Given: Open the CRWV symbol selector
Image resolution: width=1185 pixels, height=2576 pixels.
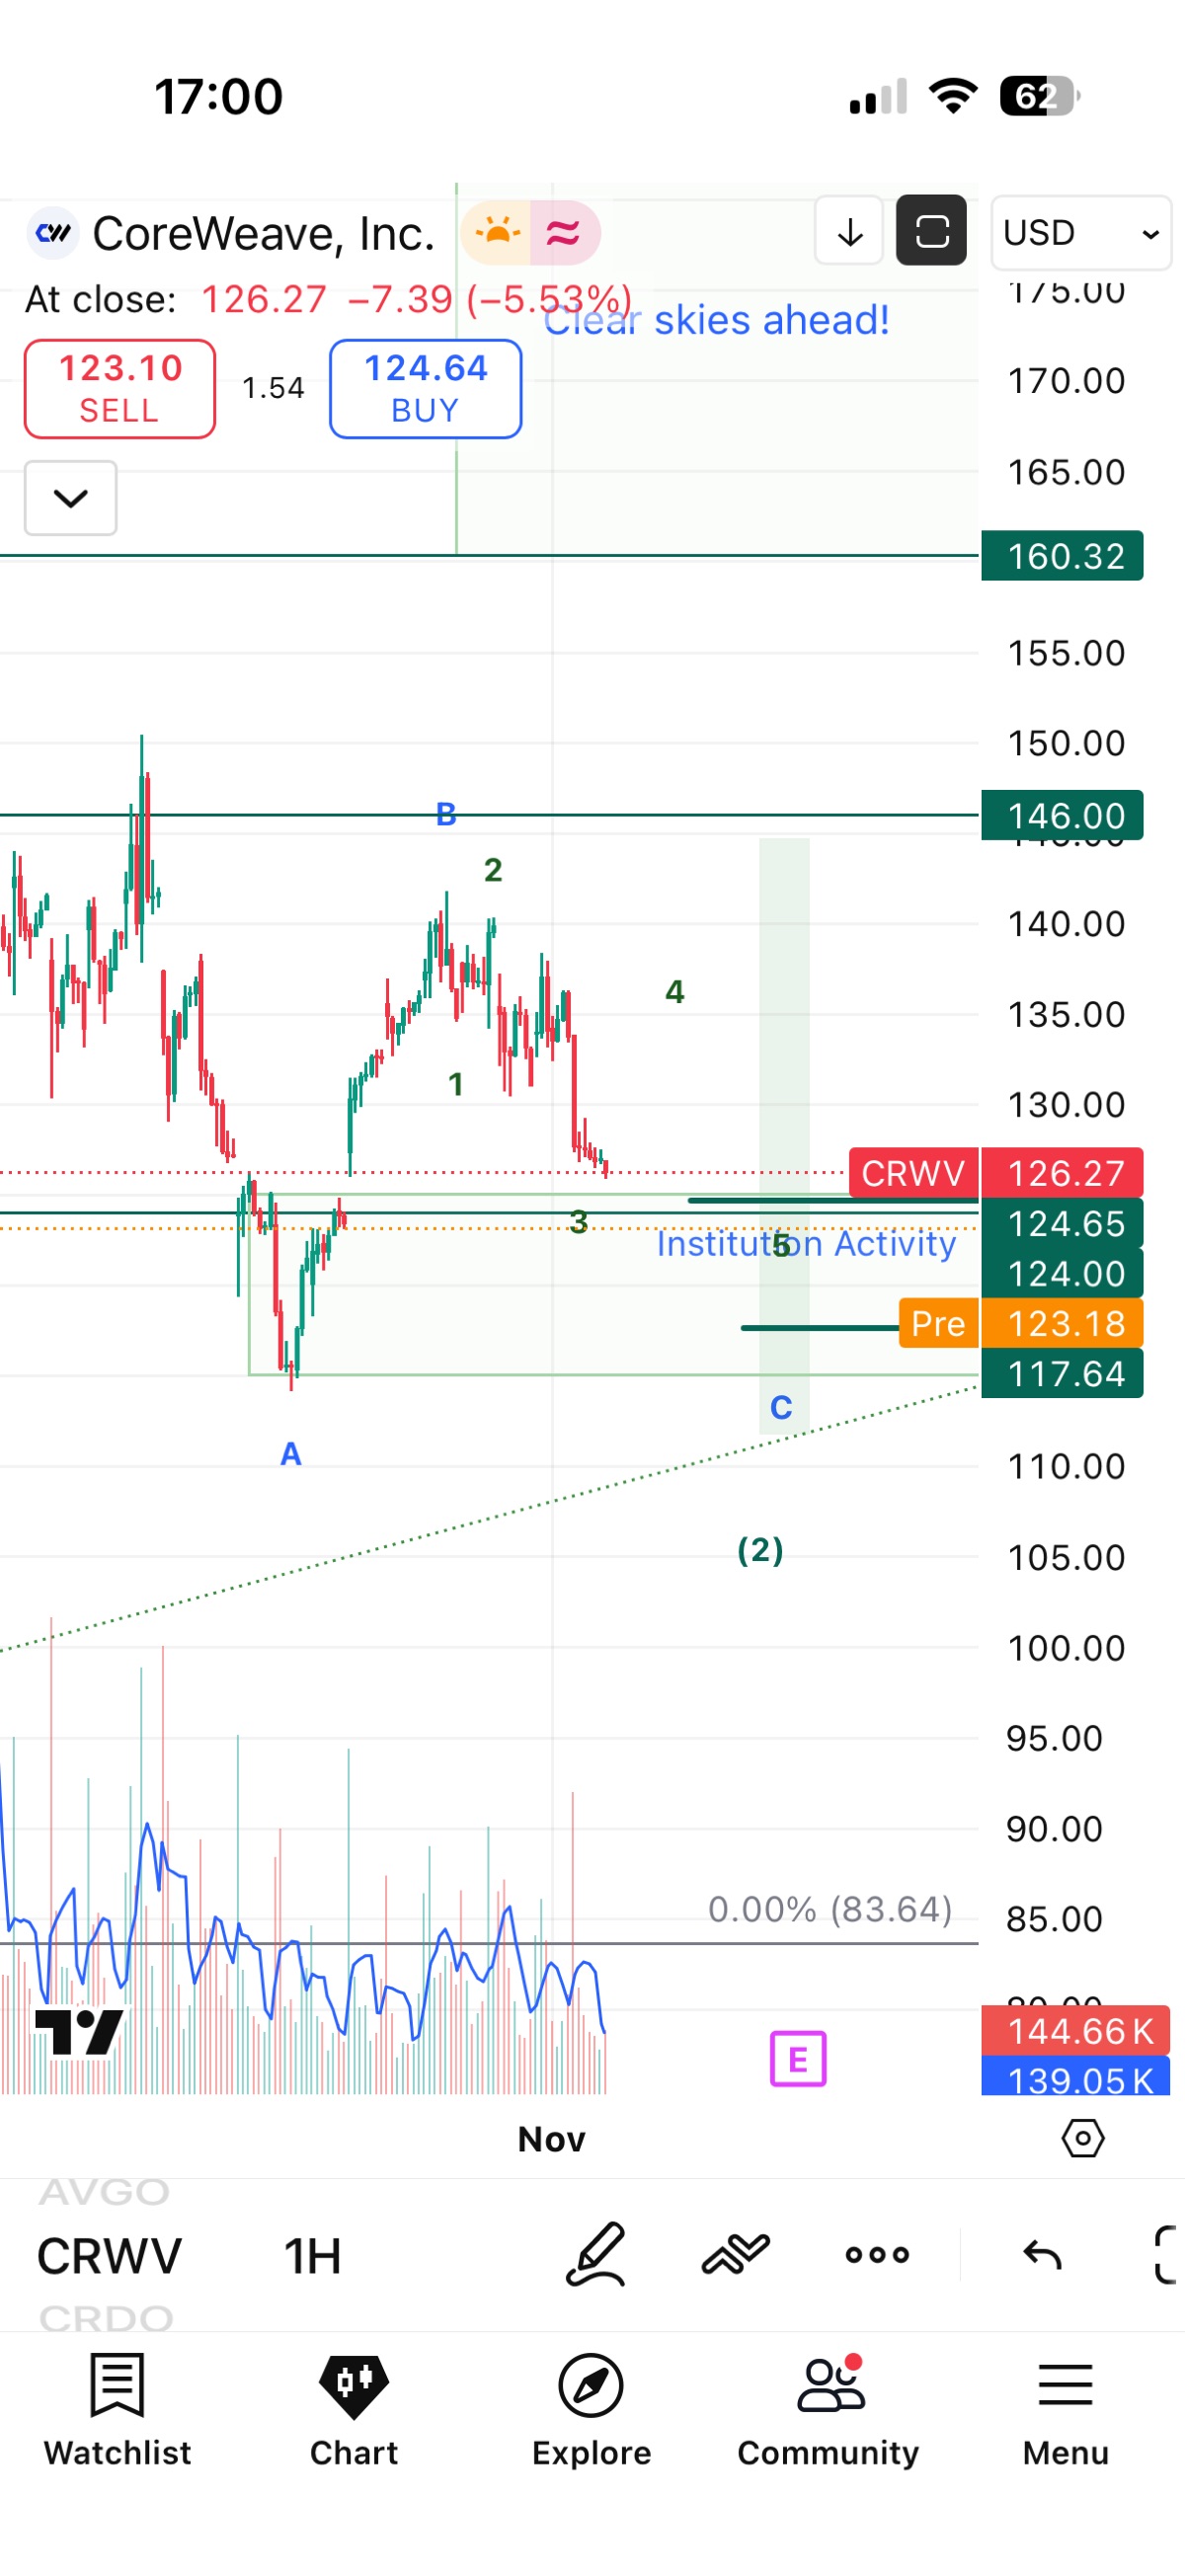Looking at the screenshot, I should 110,2256.
